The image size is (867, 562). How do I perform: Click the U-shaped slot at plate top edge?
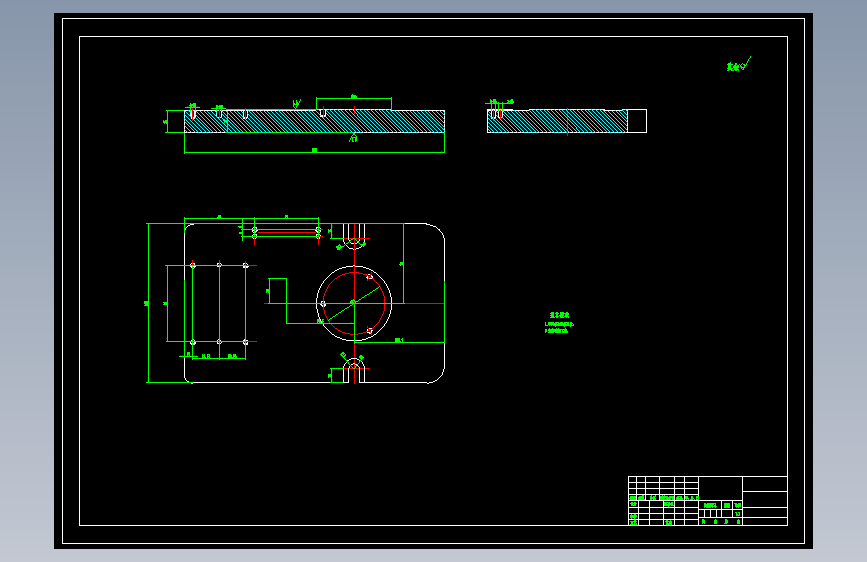point(354,235)
